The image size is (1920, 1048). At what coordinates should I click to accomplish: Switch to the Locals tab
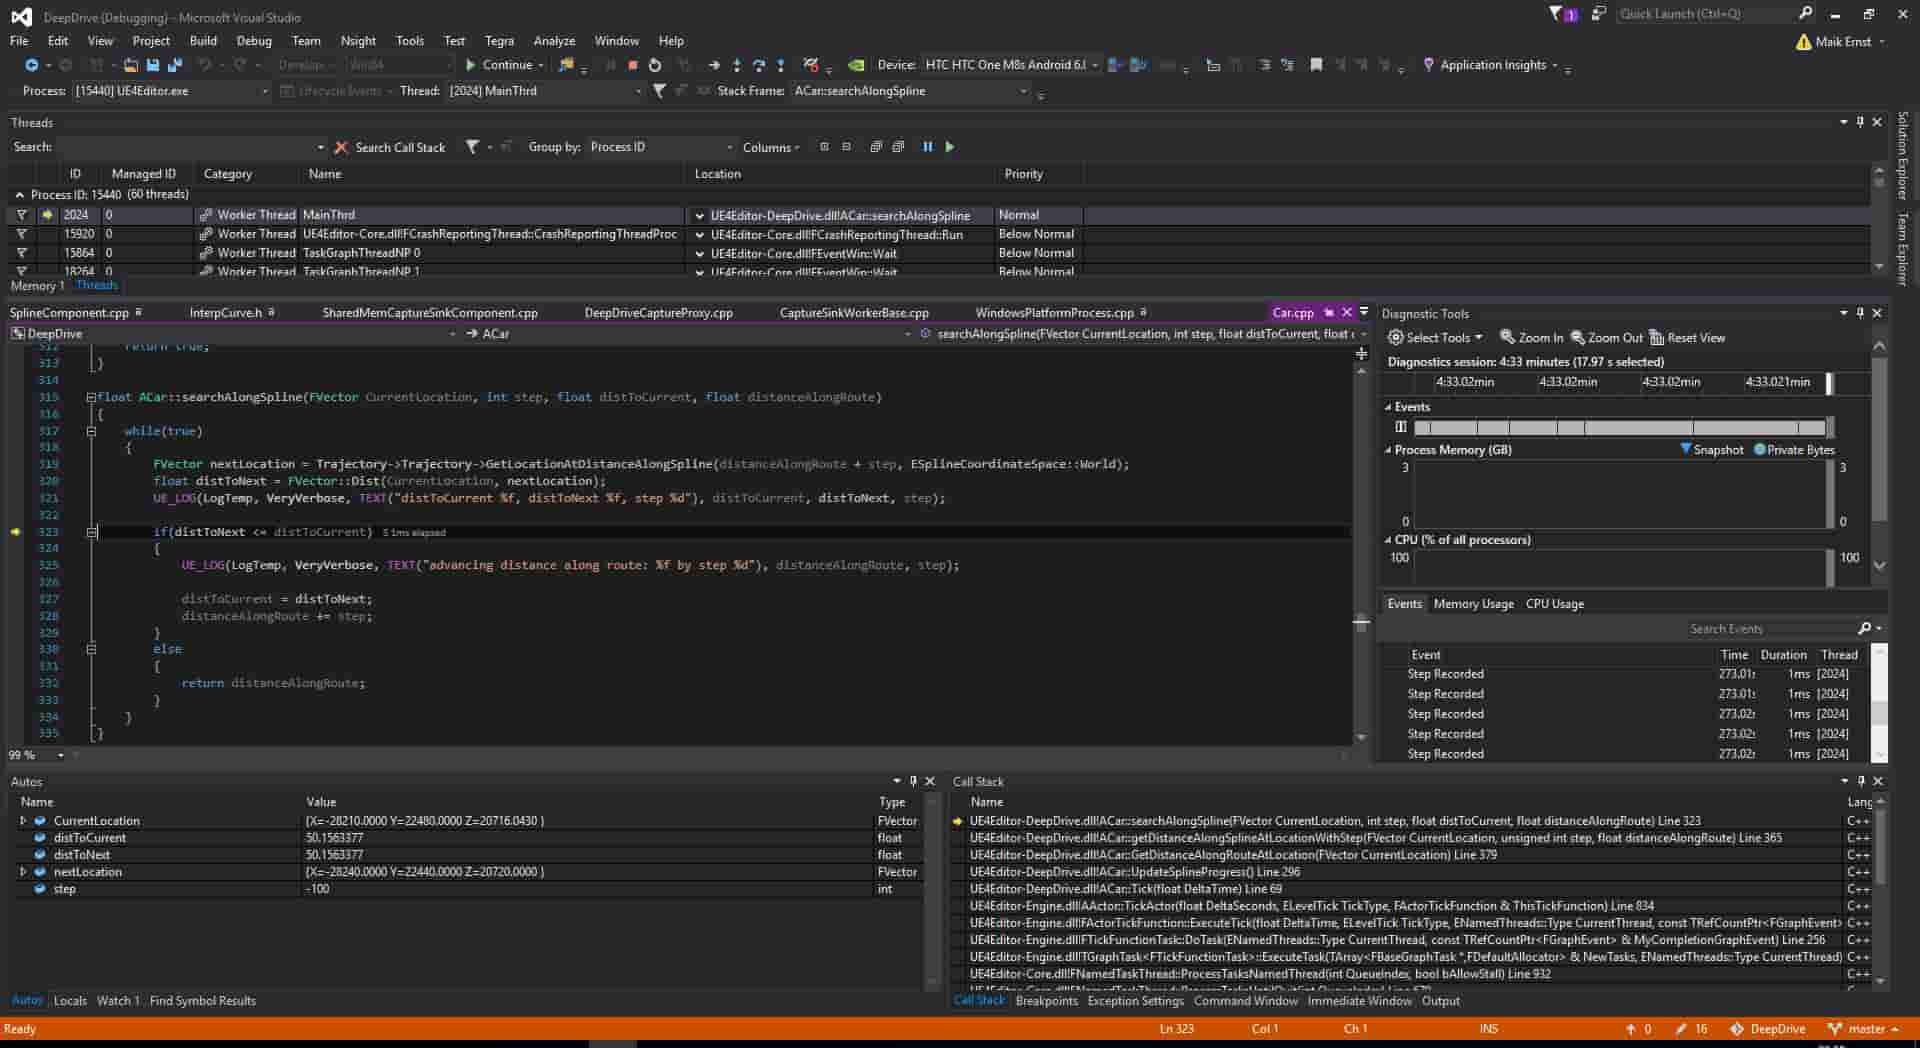coord(70,1001)
